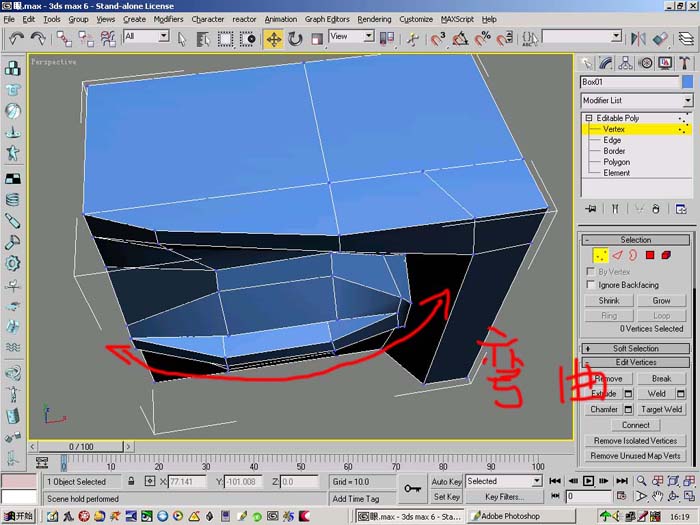The width and height of the screenshot is (700, 525).
Task: Open the Layer Manager icon
Action: pos(686,39)
